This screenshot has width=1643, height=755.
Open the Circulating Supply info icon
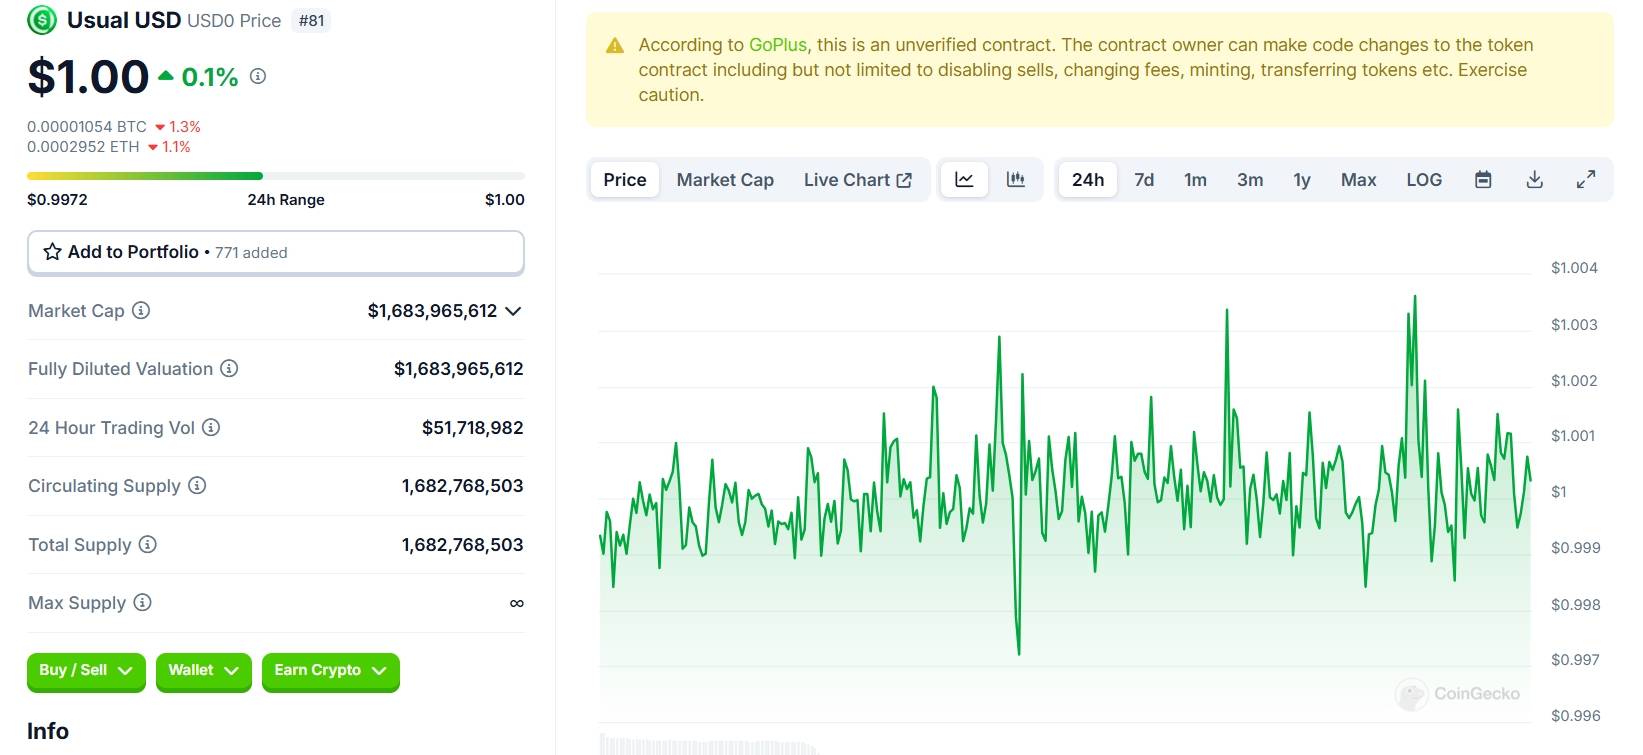[x=197, y=485]
